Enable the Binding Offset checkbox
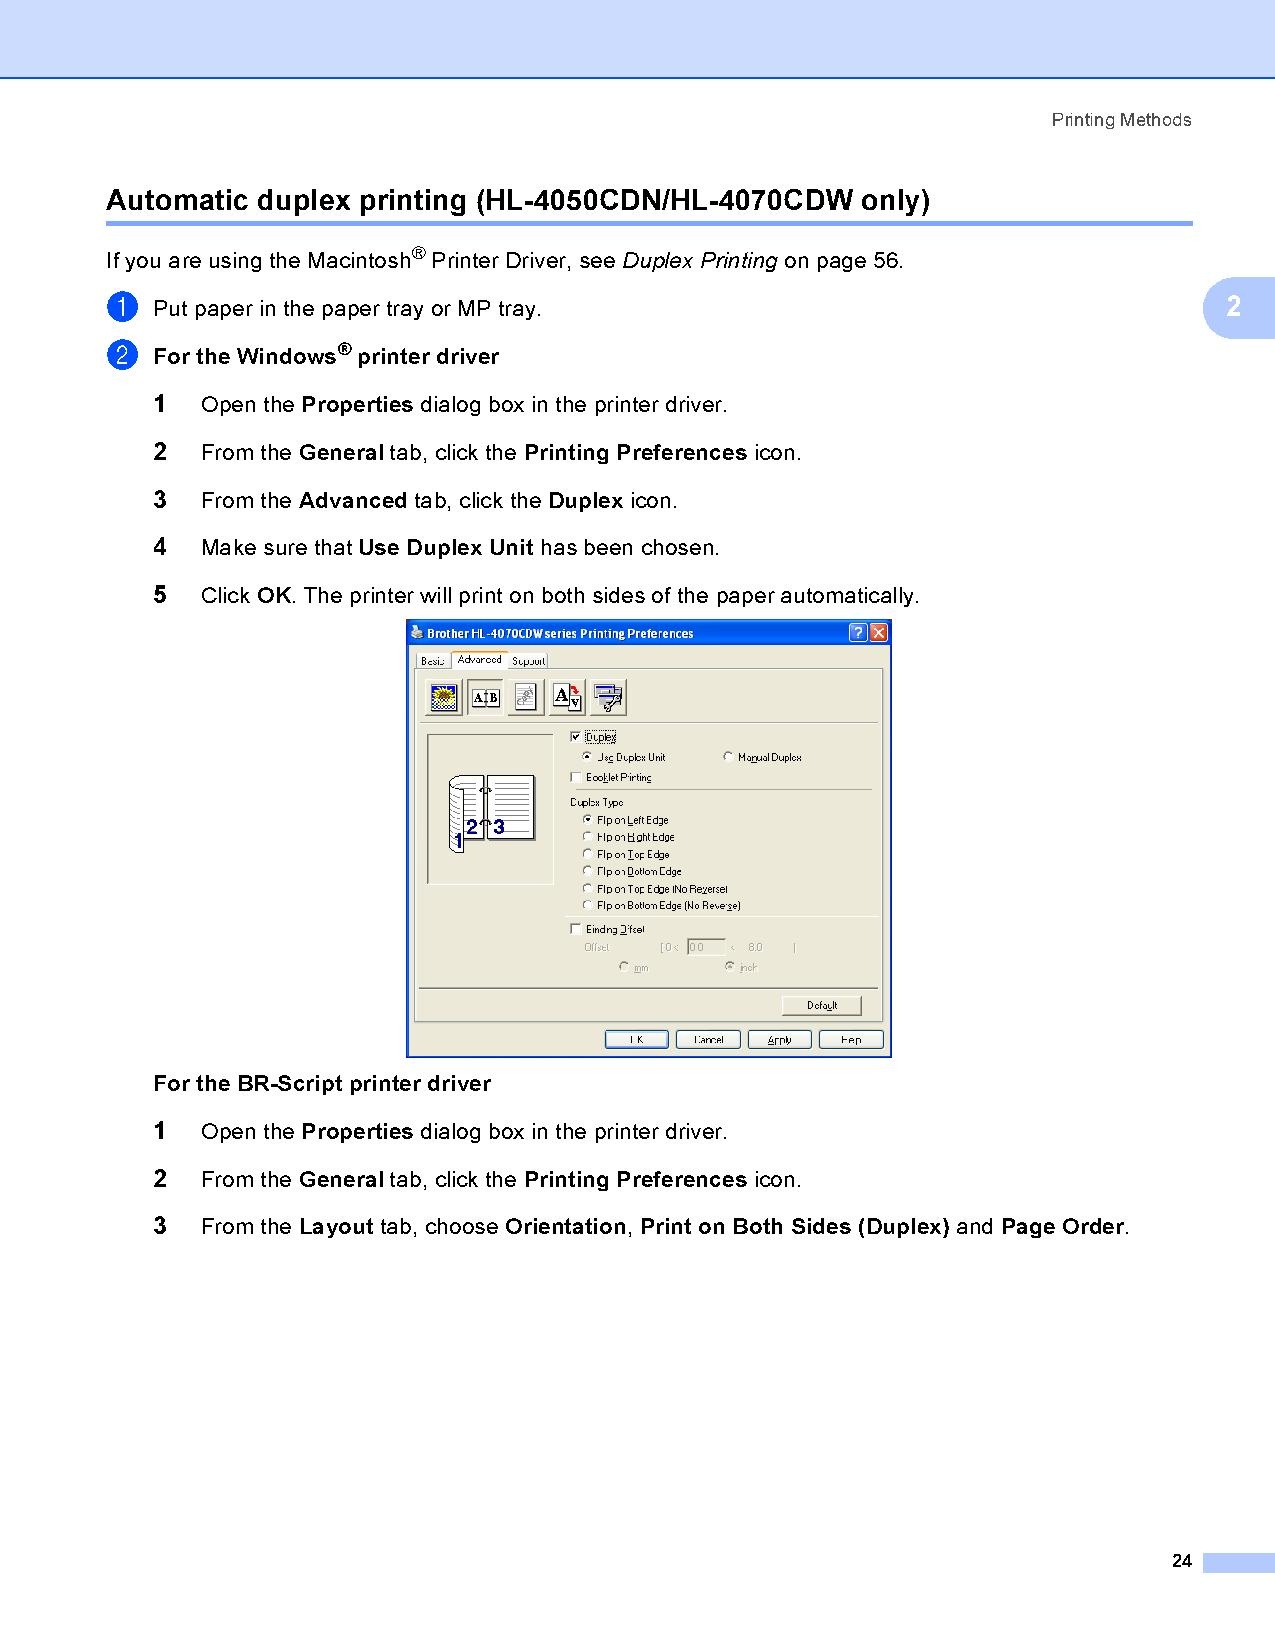1275x1650 pixels. 575,929
